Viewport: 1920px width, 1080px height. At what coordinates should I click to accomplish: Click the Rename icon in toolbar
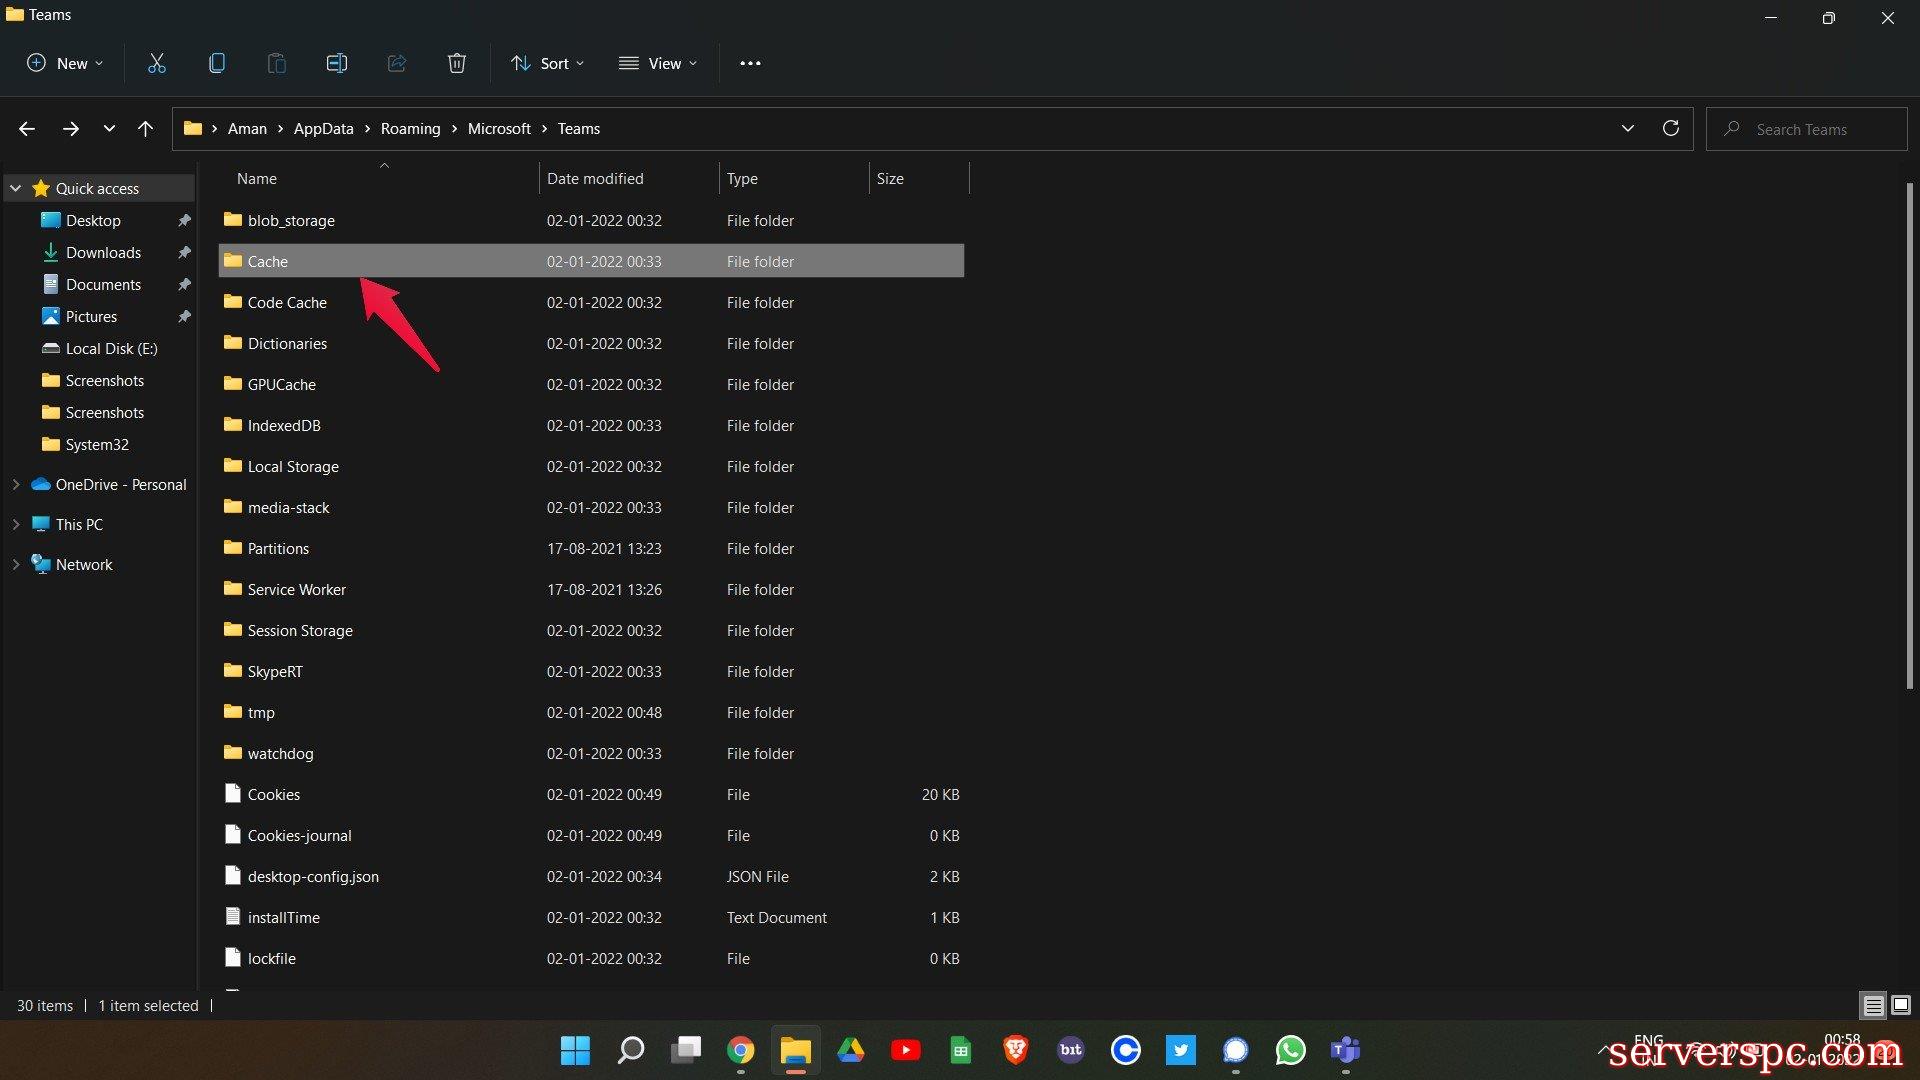[337, 63]
